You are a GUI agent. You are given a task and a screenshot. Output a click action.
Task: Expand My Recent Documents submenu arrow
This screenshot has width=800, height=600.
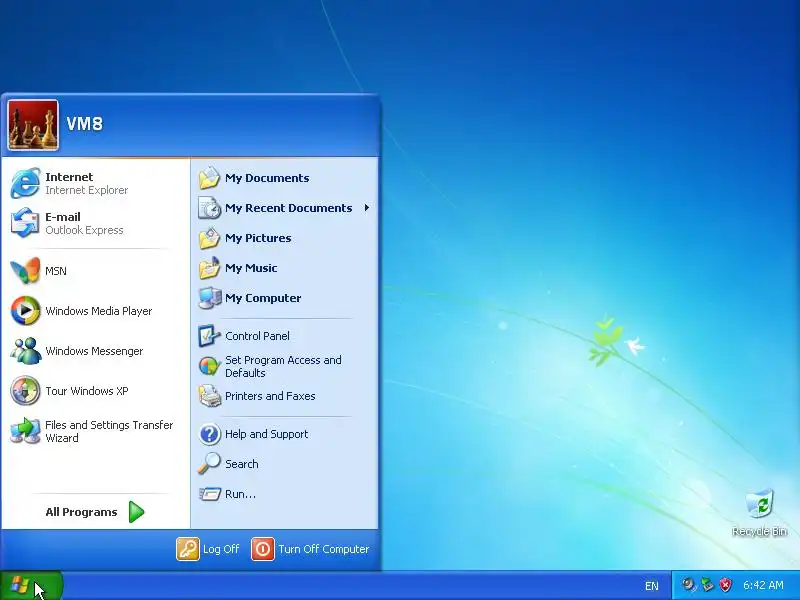[366, 208]
